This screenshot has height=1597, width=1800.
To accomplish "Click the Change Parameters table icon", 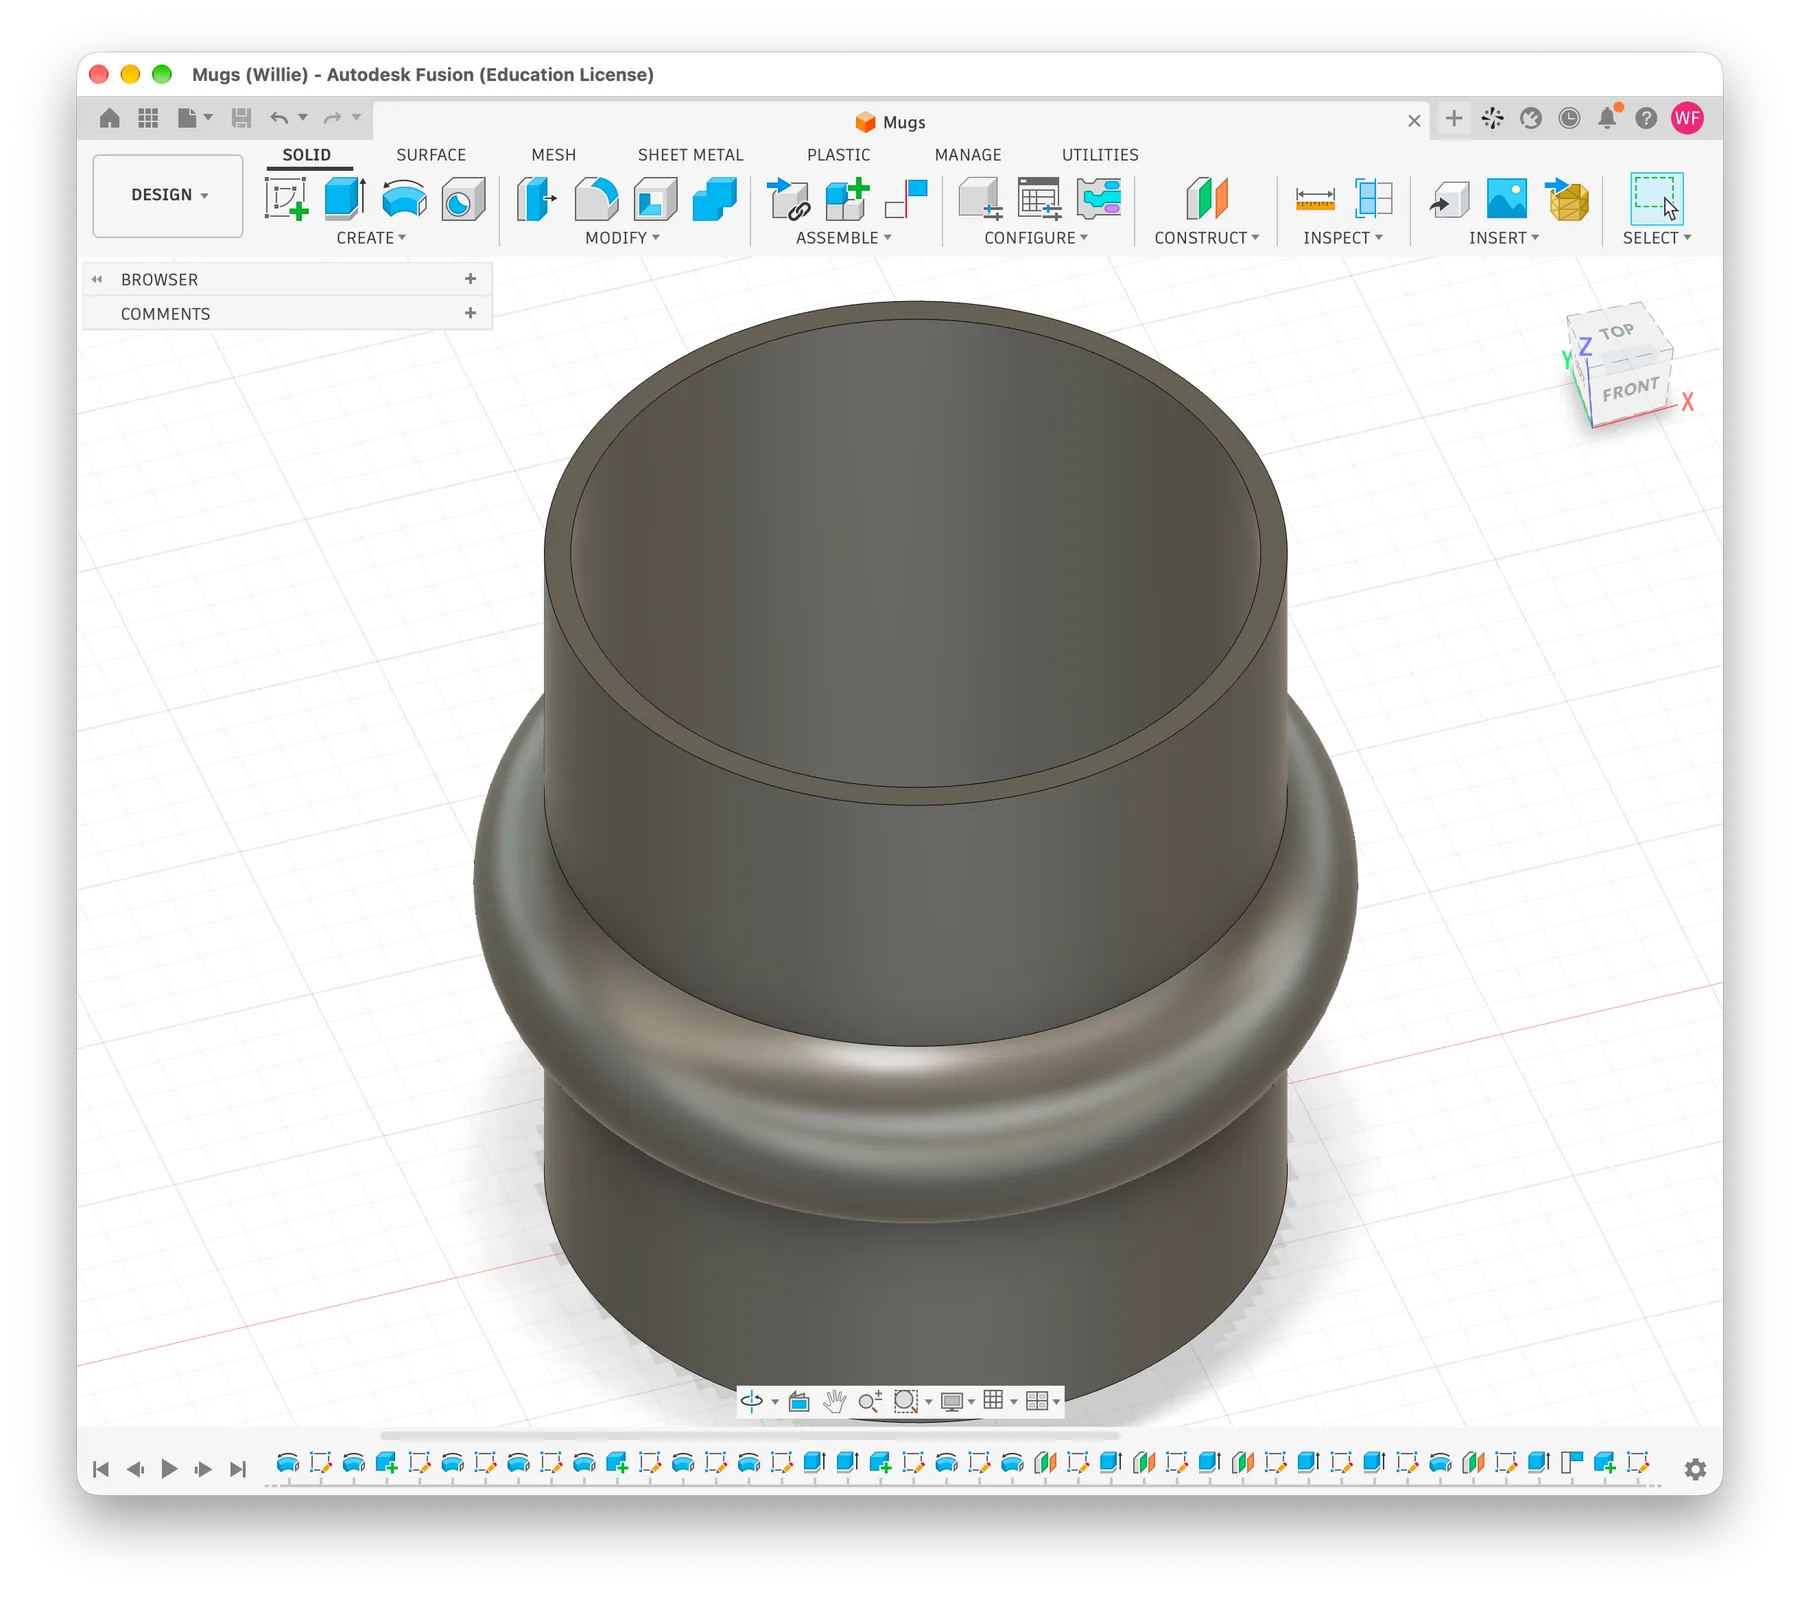I will (x=1039, y=198).
